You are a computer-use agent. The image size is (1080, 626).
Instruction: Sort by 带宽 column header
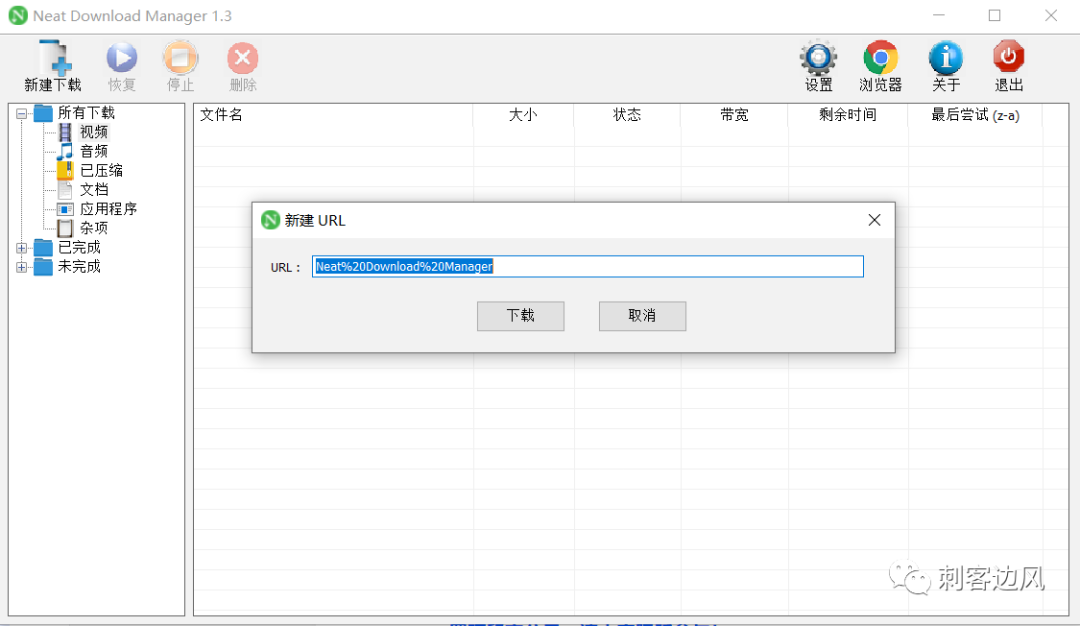pyautogui.click(x=734, y=115)
